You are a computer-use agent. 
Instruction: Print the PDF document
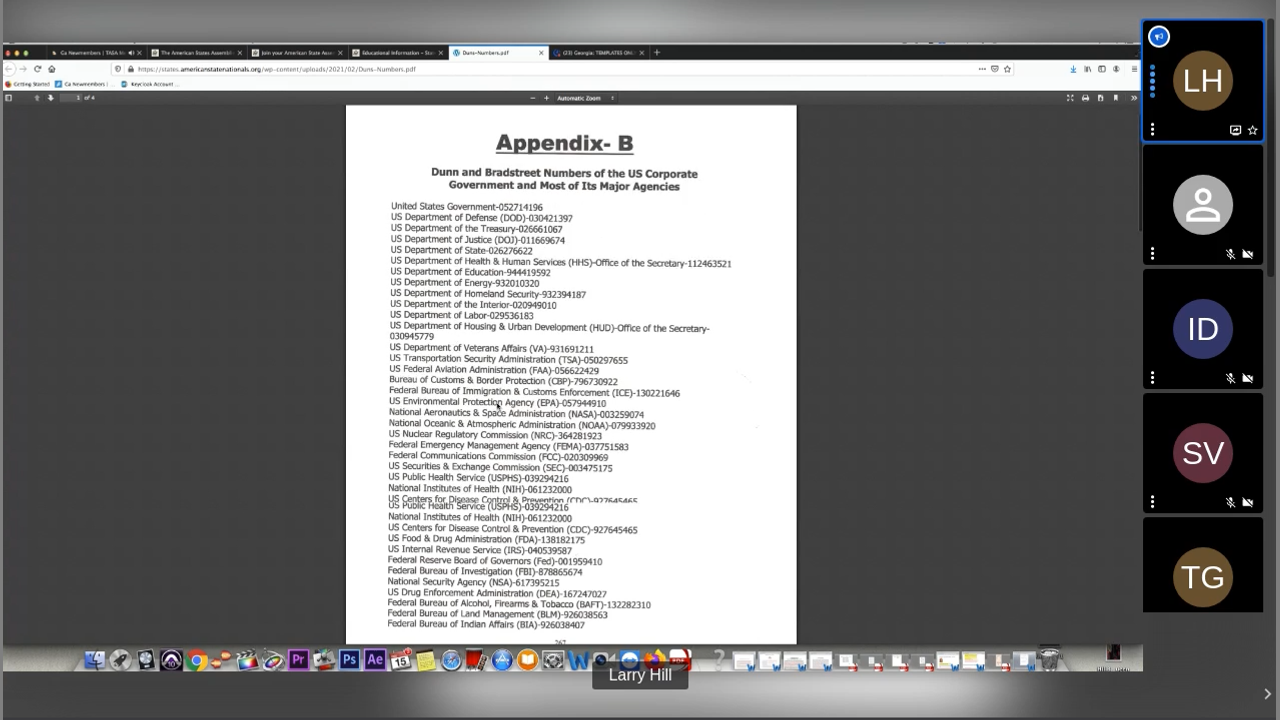click(x=1085, y=98)
